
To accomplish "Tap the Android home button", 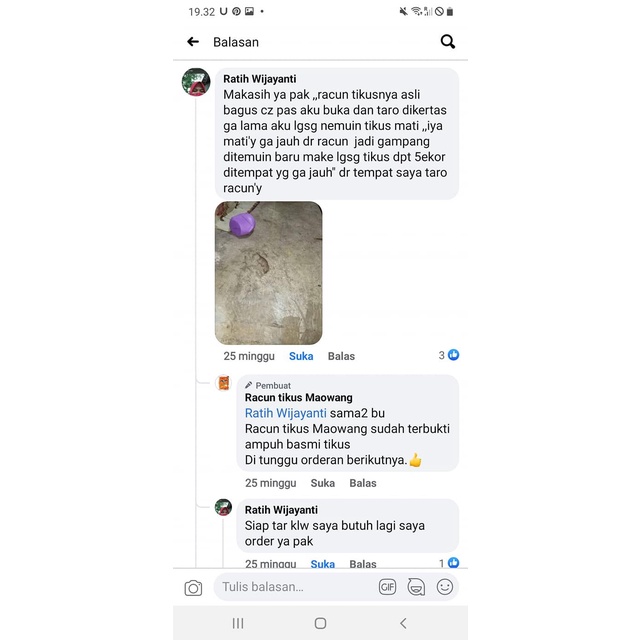I will pos(320,623).
